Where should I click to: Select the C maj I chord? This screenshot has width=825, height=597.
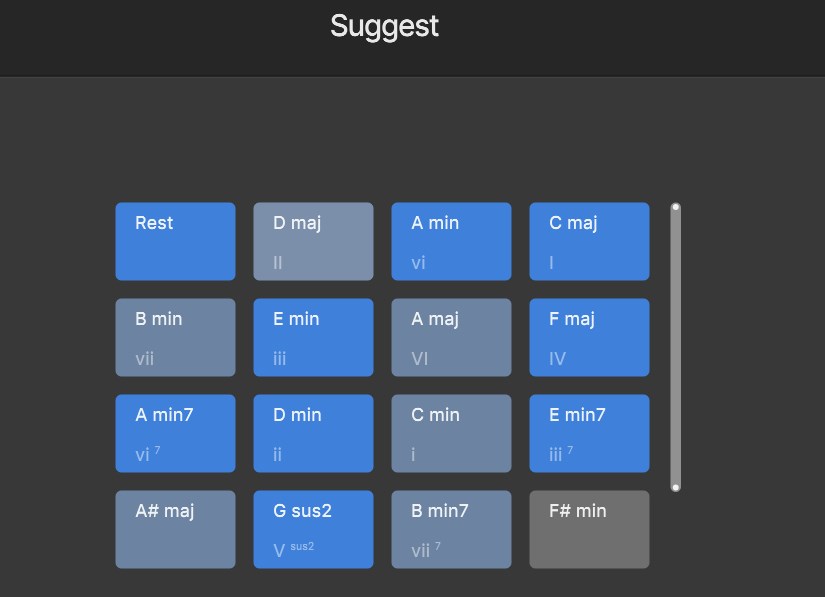tap(589, 241)
